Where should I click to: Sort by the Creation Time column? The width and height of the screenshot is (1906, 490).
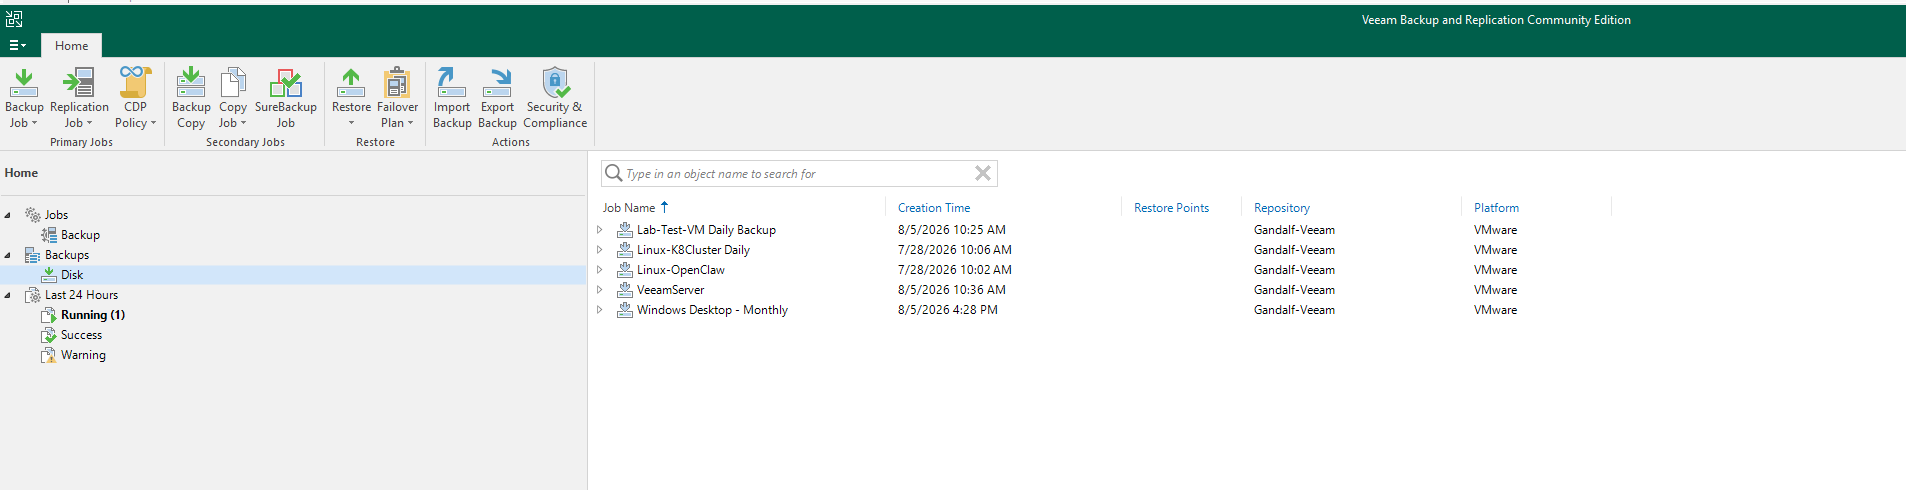tap(934, 208)
